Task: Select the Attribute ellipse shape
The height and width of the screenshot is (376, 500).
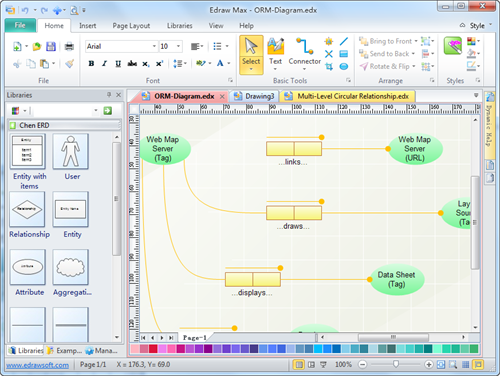Action: 28,273
